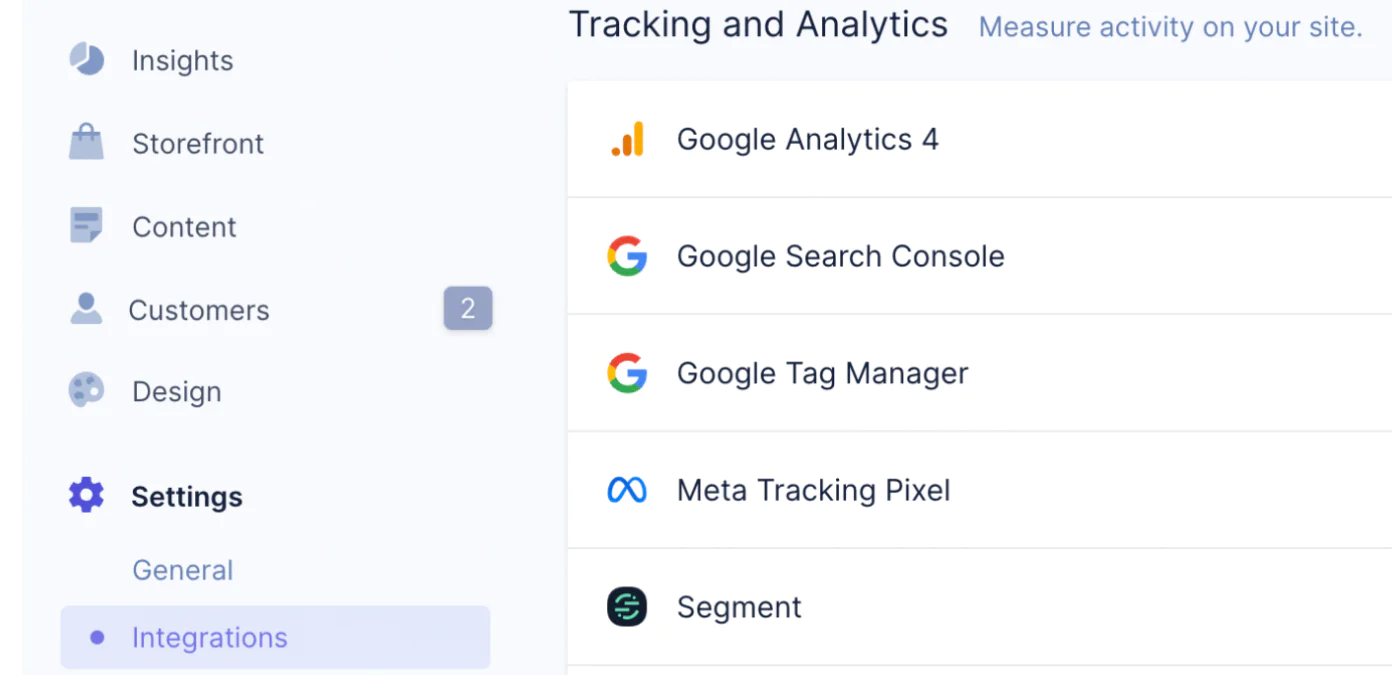Image resolution: width=1392 pixels, height=675 pixels.
Task: Click the Storefront shopping bag icon
Action: coord(87,142)
